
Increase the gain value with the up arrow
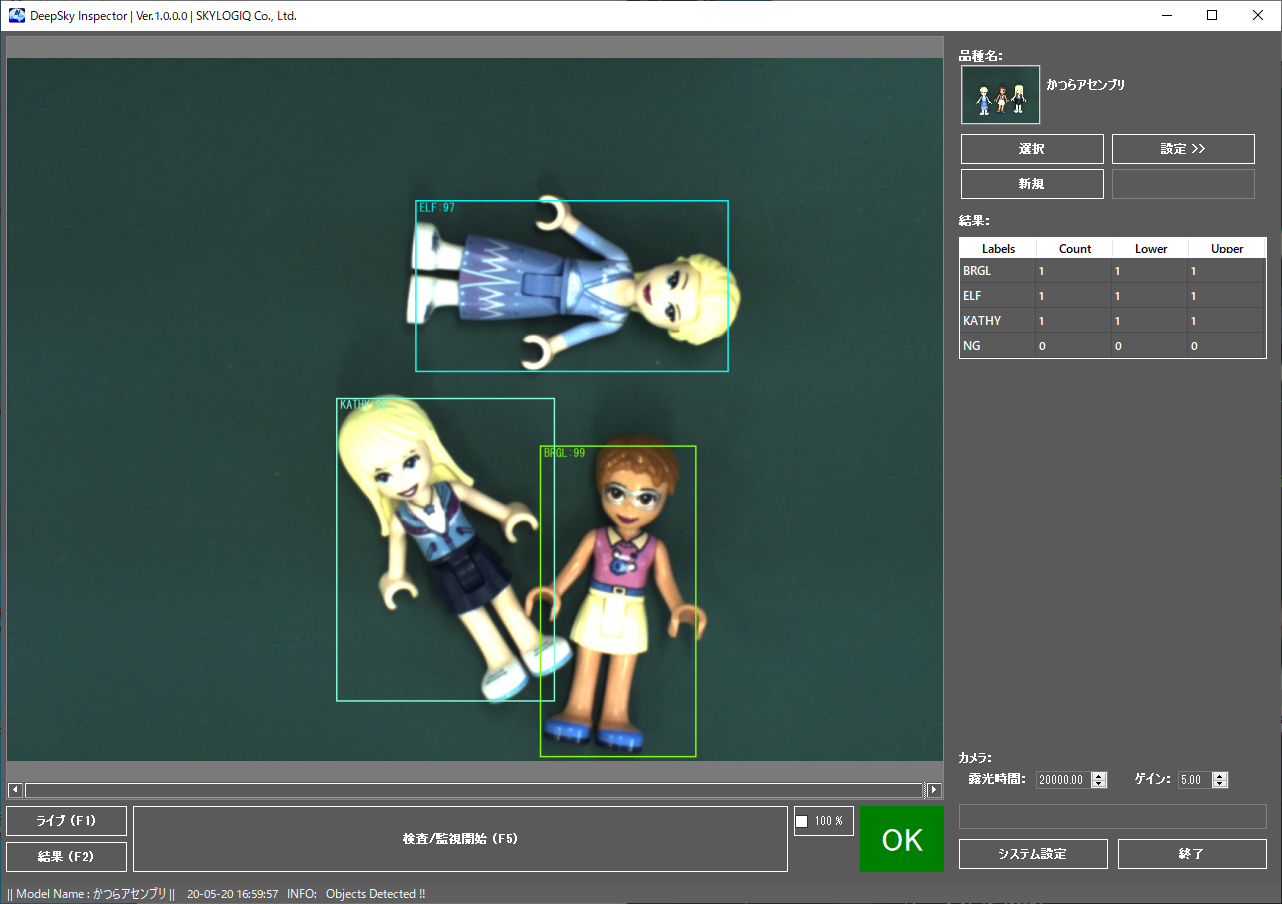(1219, 776)
